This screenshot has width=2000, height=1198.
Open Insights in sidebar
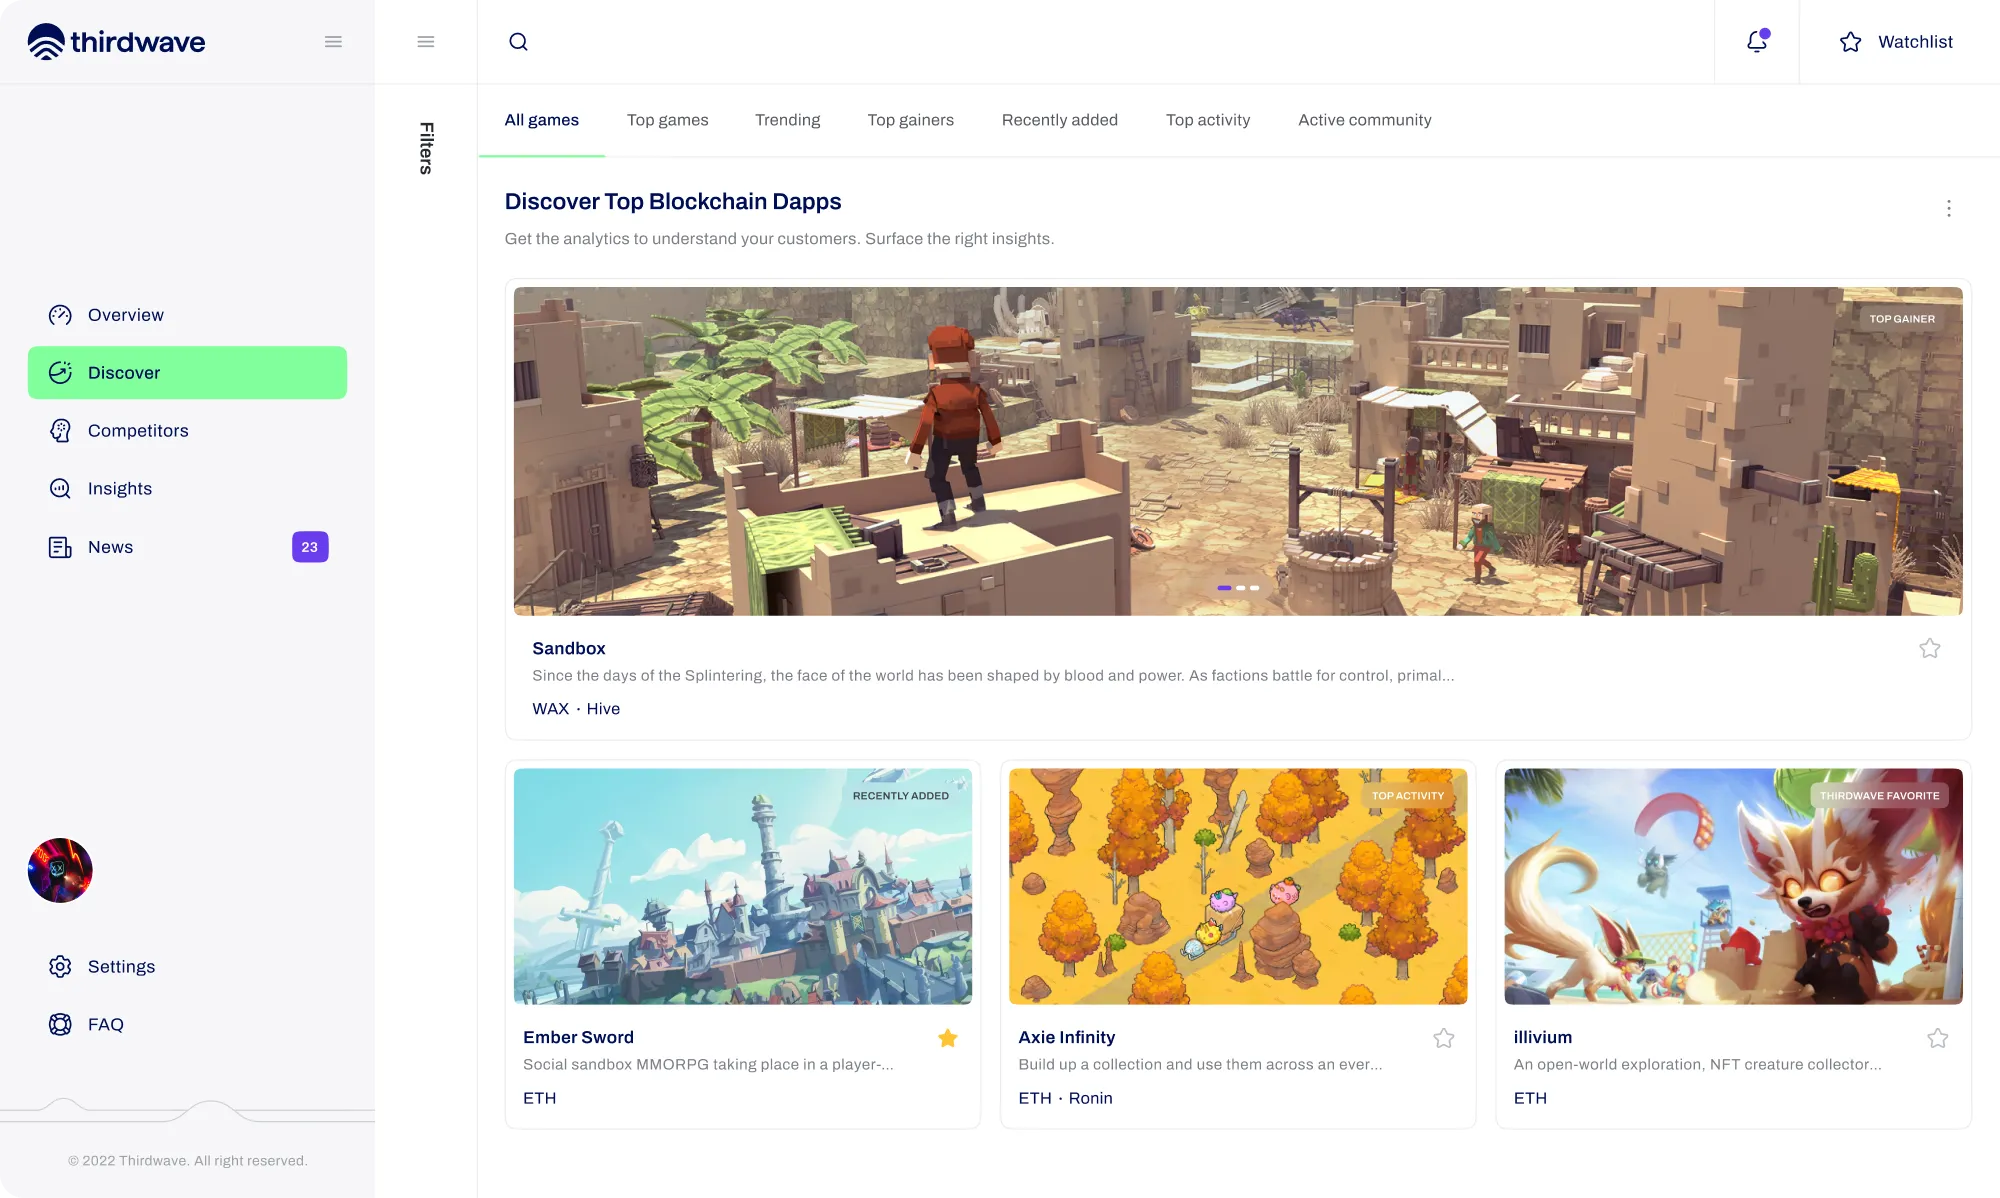[187, 489]
